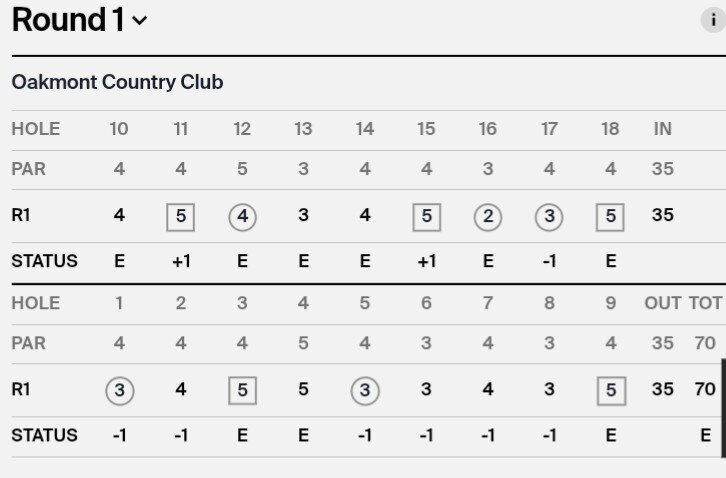Click the IN column header
The height and width of the screenshot is (478, 726).
663,129
